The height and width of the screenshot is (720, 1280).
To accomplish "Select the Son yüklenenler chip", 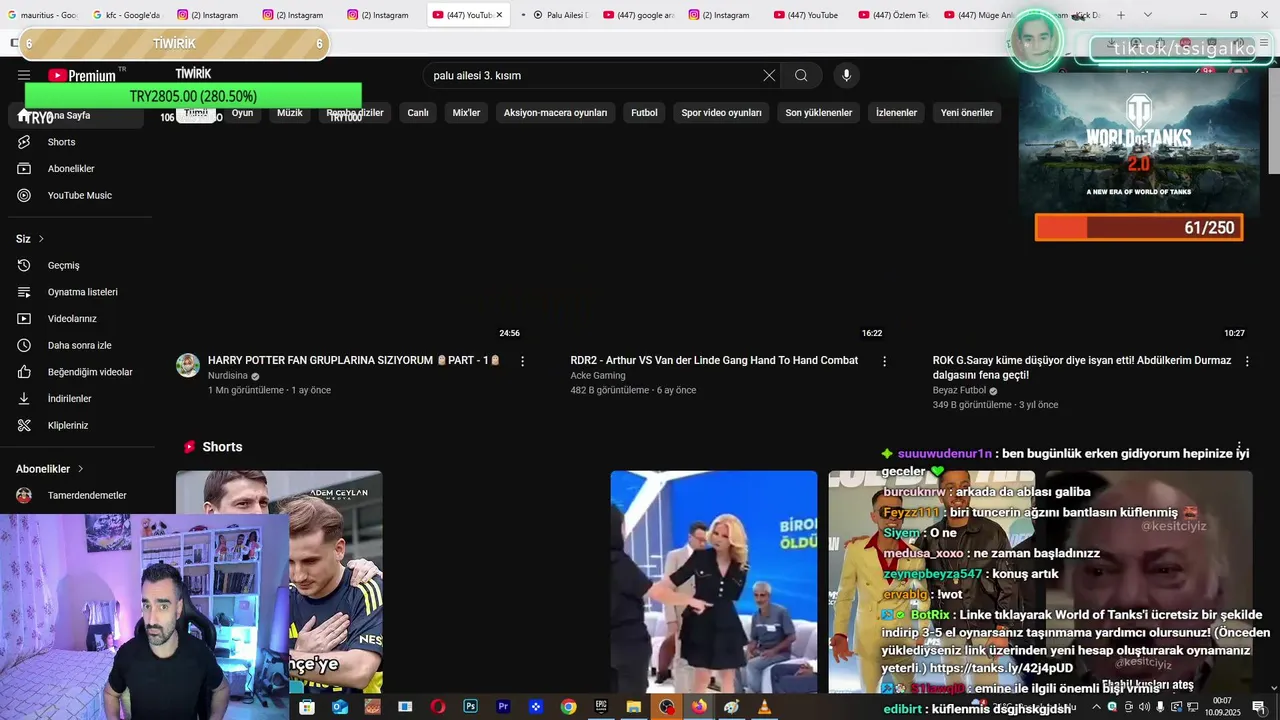I will (x=819, y=113).
